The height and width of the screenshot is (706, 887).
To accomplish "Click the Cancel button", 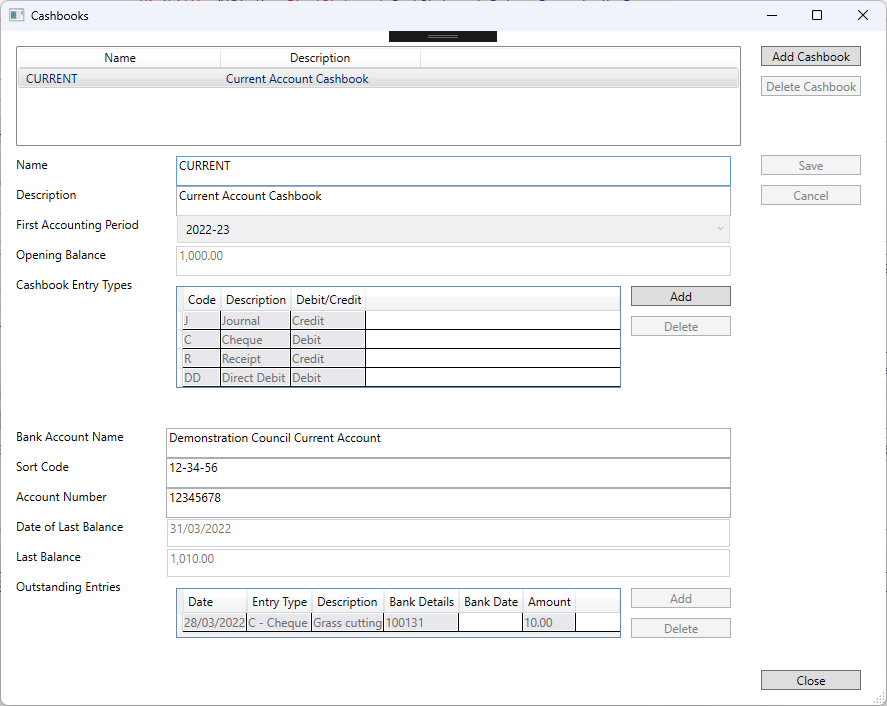I will pos(811,196).
